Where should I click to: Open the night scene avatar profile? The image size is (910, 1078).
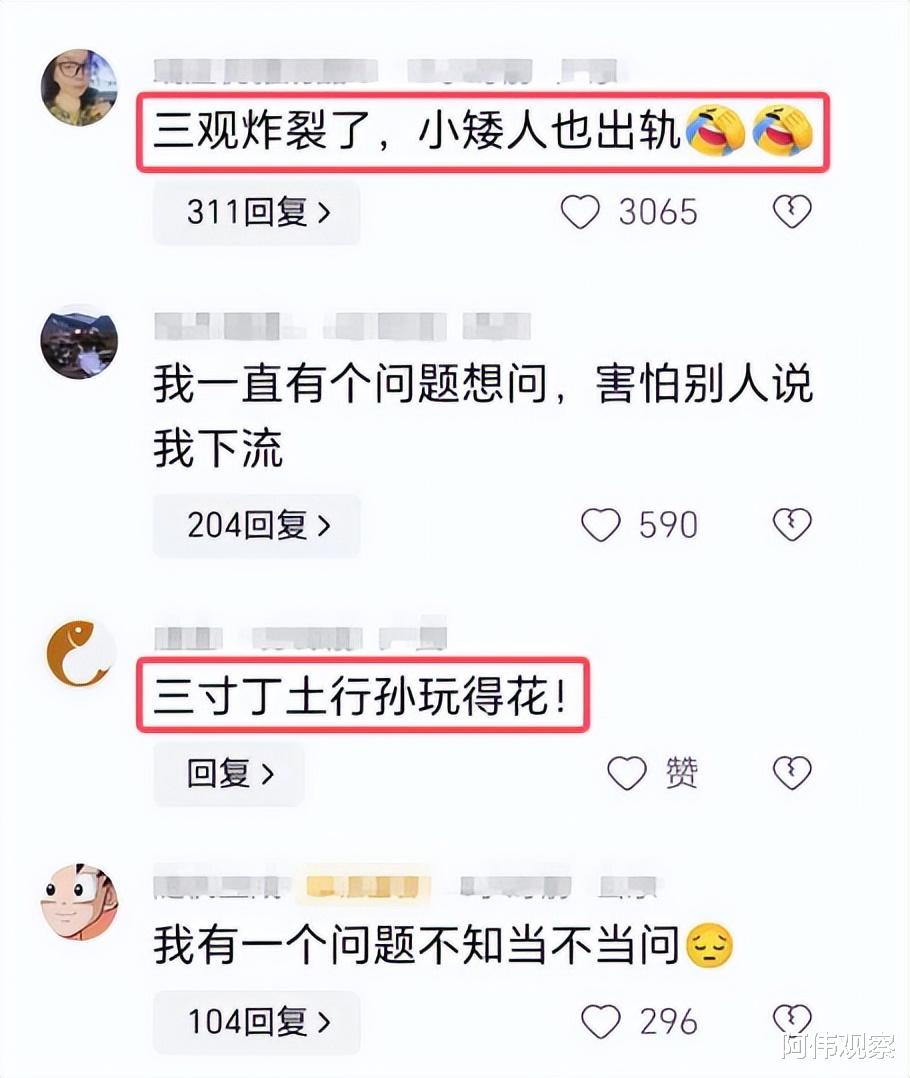(x=79, y=342)
